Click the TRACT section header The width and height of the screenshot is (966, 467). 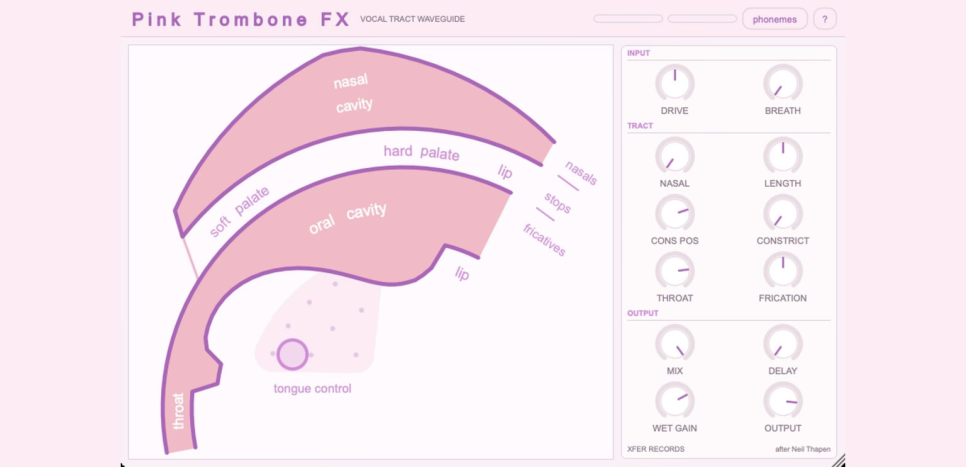tap(640, 126)
